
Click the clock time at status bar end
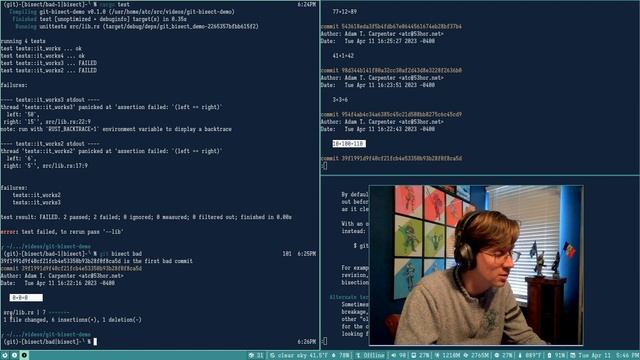[x=628, y=356]
